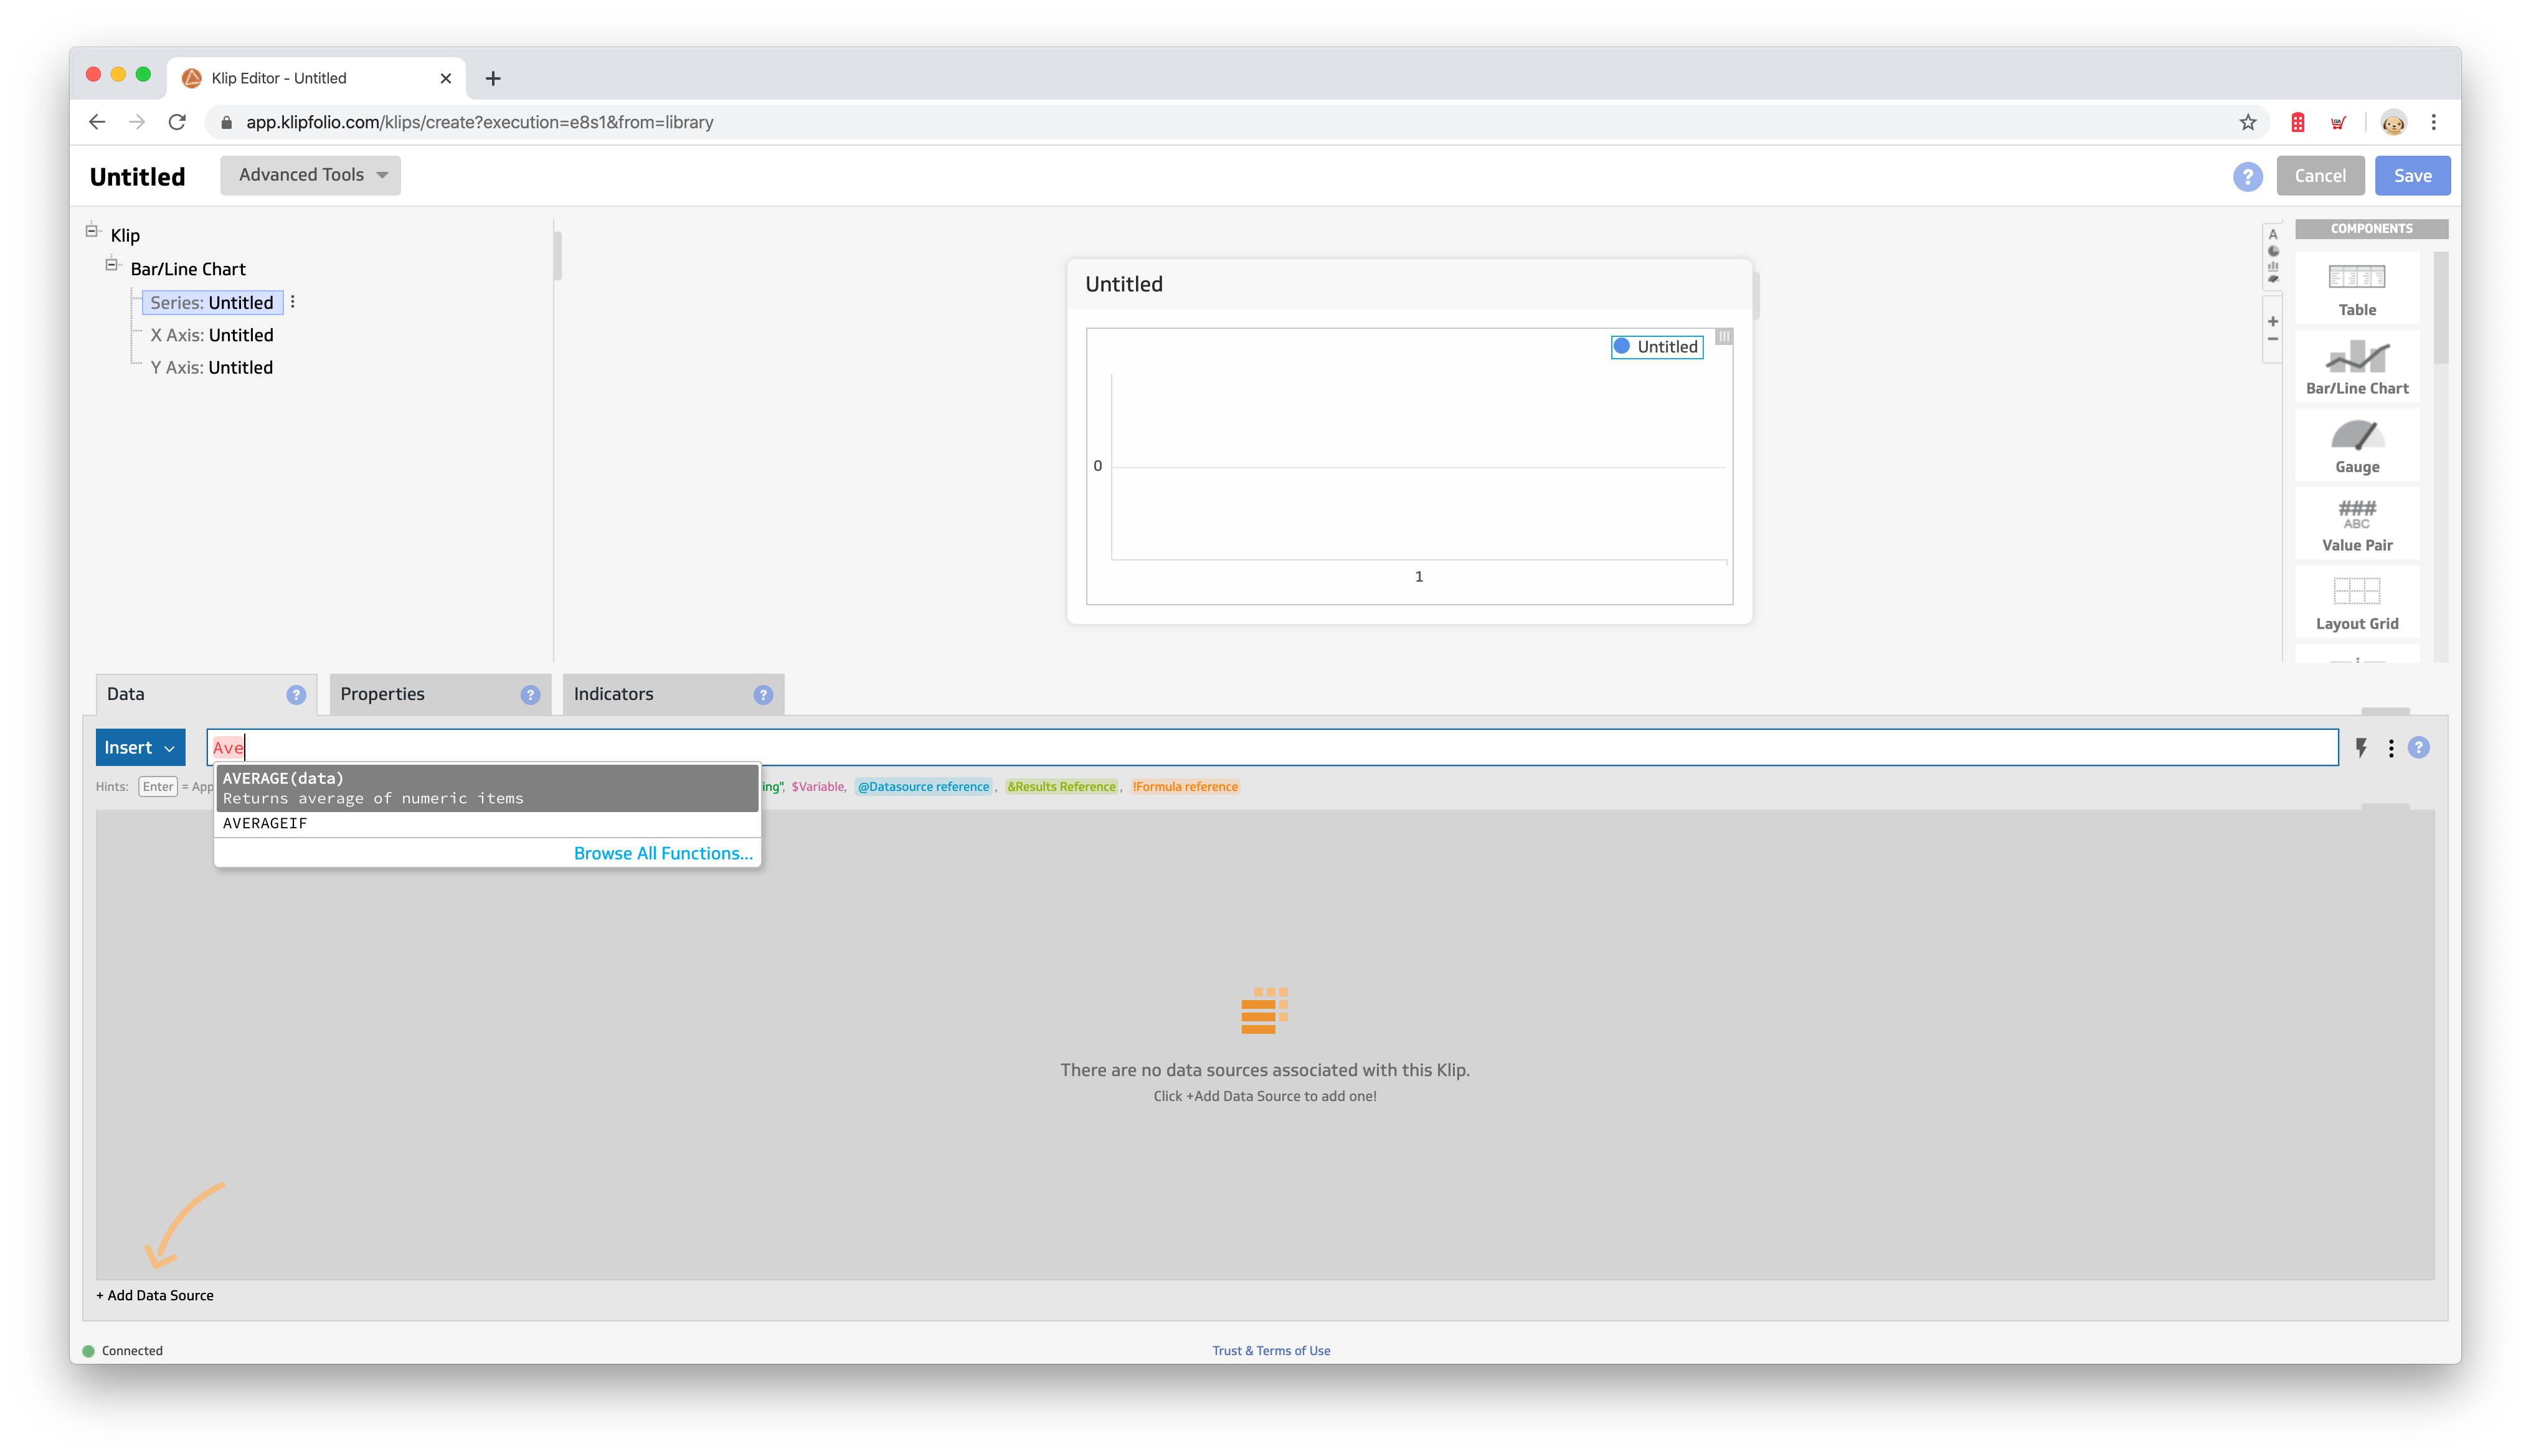2531x1456 pixels.
Task: Choose AVERAGE(data) from the autocomplete list
Action: click(487, 788)
